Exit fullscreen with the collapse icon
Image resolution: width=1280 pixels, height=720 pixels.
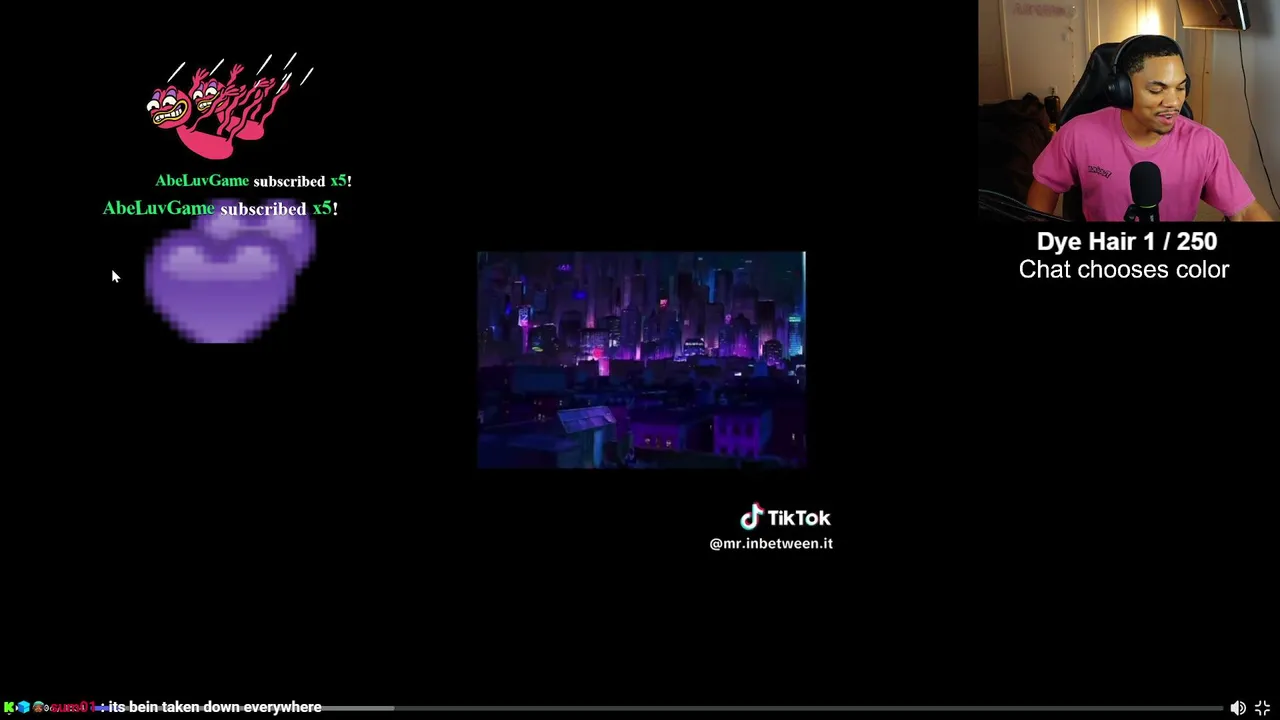(1262, 708)
